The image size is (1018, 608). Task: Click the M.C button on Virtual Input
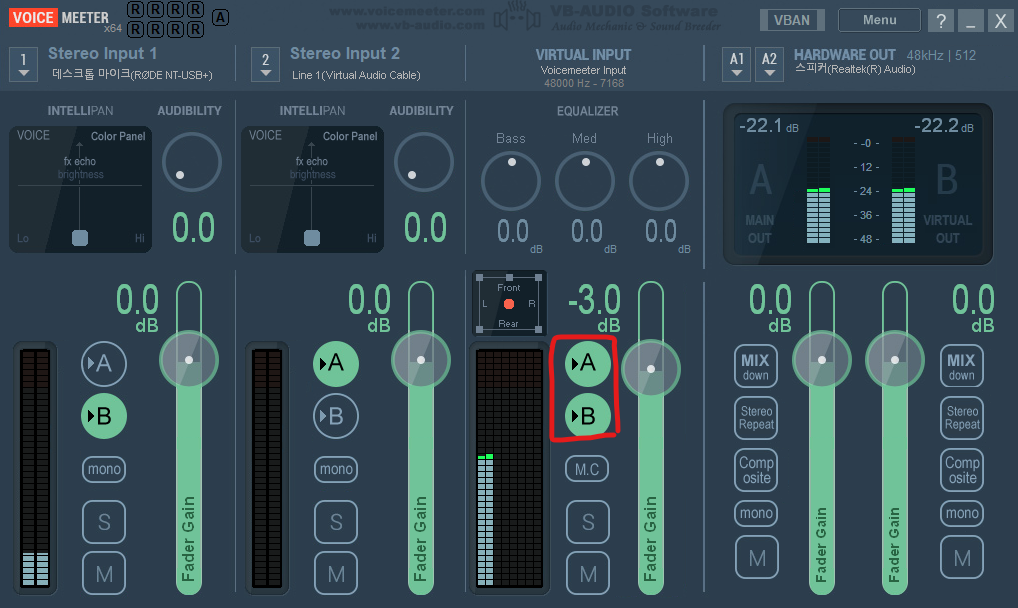(588, 469)
